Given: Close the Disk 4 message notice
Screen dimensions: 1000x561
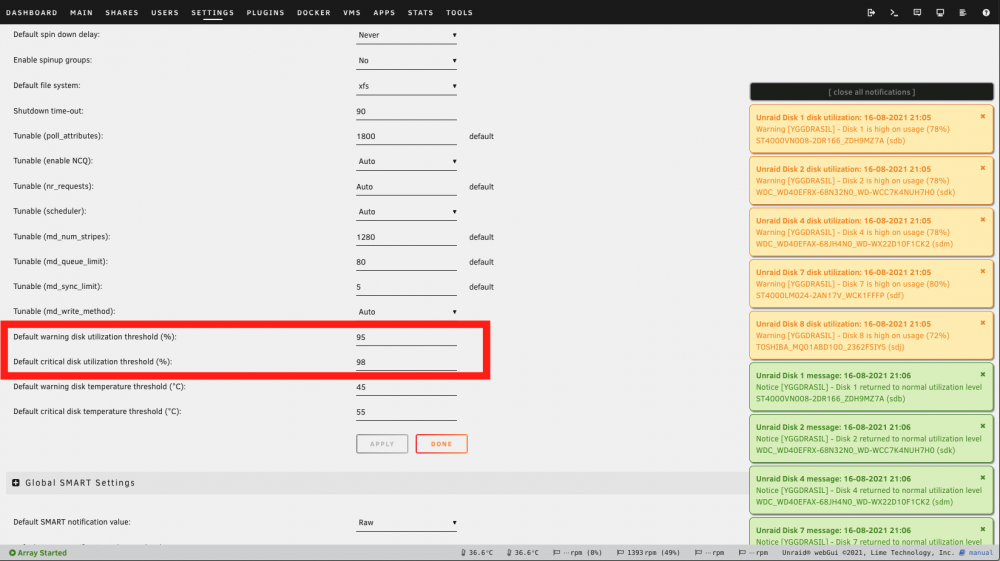Looking at the screenshot, I should tap(983, 478).
